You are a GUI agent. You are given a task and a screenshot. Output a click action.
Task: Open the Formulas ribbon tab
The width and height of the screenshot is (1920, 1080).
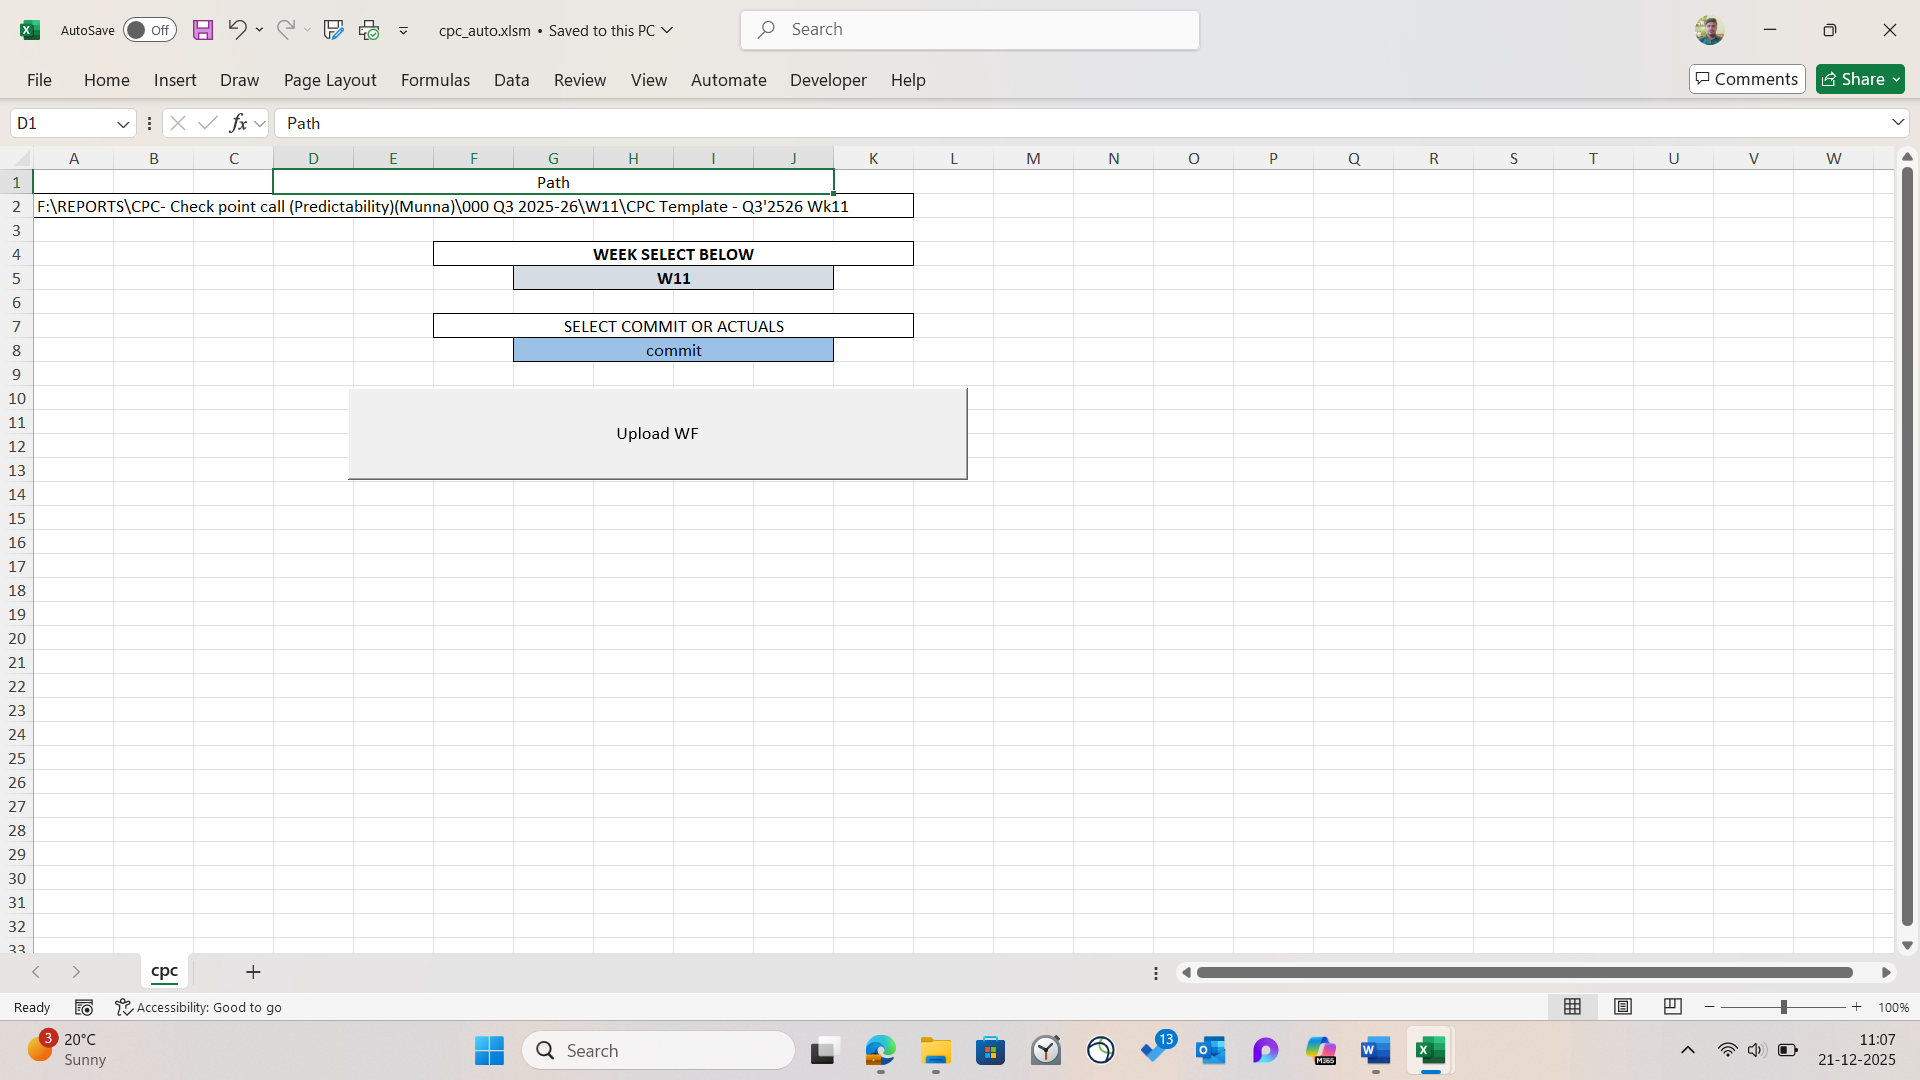435,80
